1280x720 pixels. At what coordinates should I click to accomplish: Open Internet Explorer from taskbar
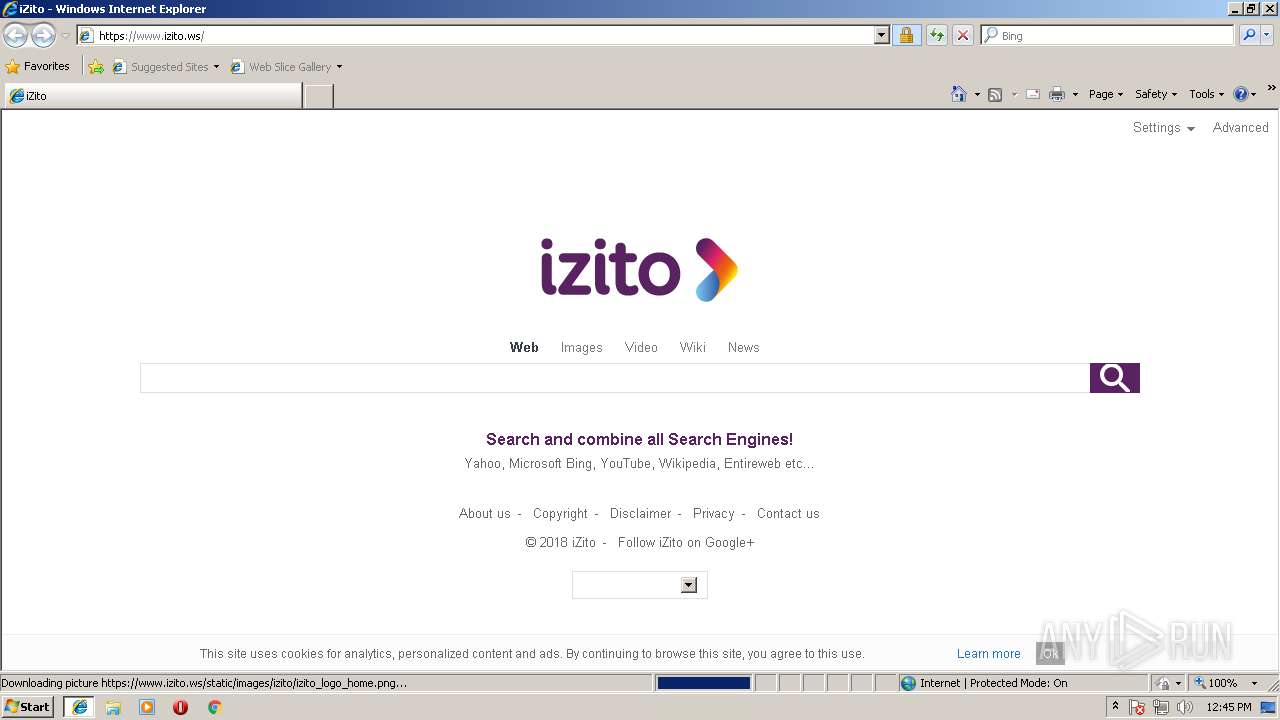80,707
